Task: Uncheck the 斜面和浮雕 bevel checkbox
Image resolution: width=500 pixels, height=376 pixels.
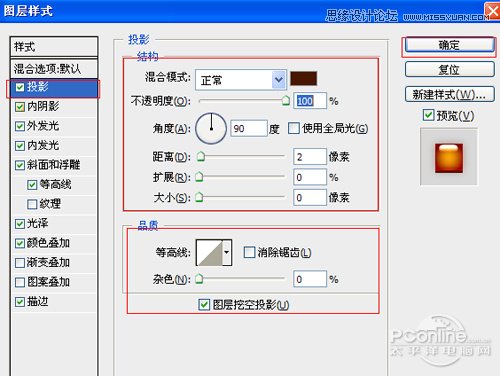Action: click(20, 165)
